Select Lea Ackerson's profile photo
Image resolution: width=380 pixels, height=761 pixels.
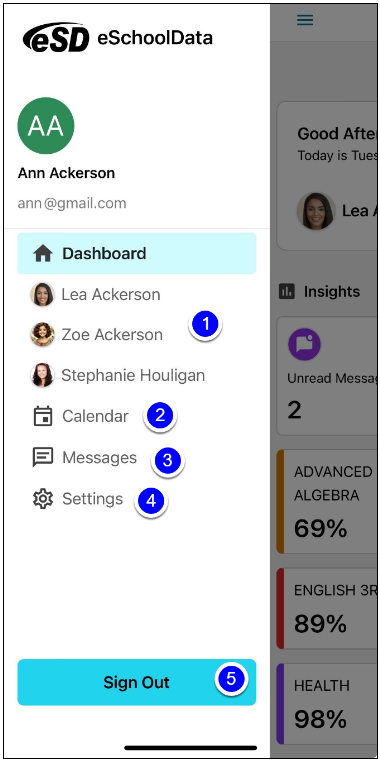[42, 294]
